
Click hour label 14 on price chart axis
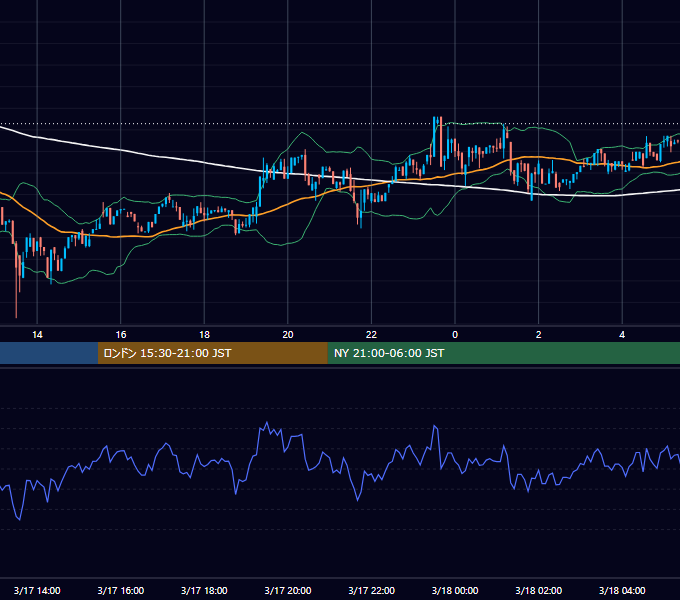coord(37,335)
